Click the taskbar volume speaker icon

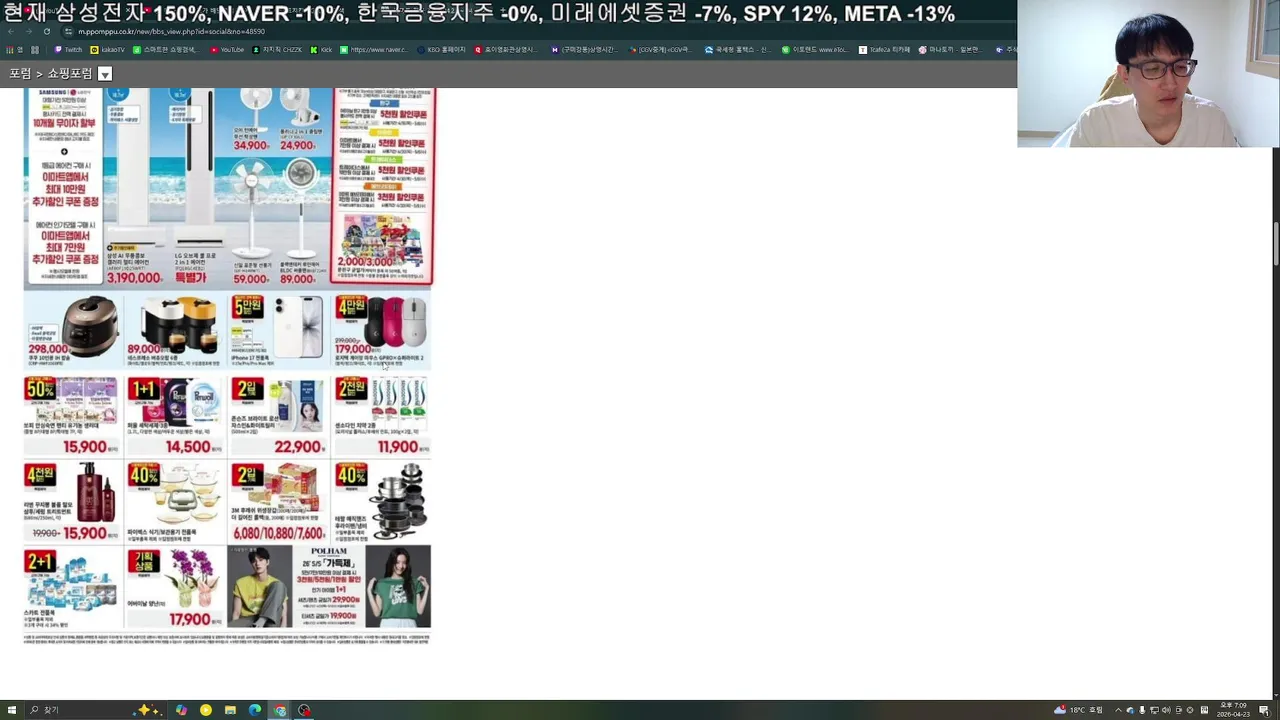(1166, 710)
